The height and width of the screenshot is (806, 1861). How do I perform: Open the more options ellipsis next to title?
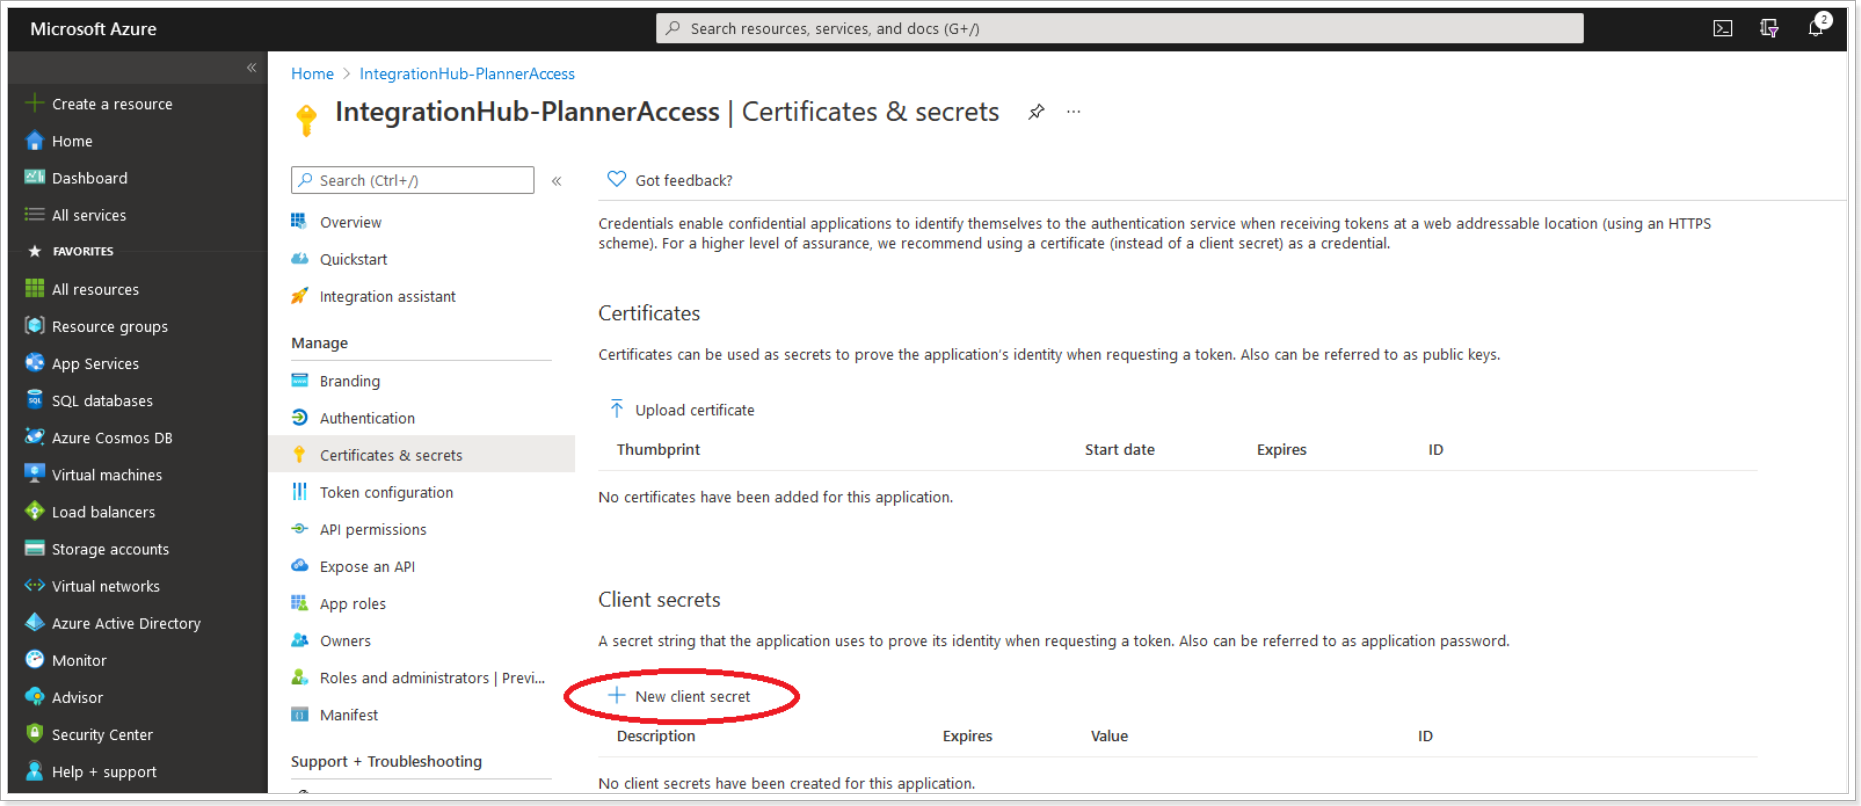(x=1073, y=112)
